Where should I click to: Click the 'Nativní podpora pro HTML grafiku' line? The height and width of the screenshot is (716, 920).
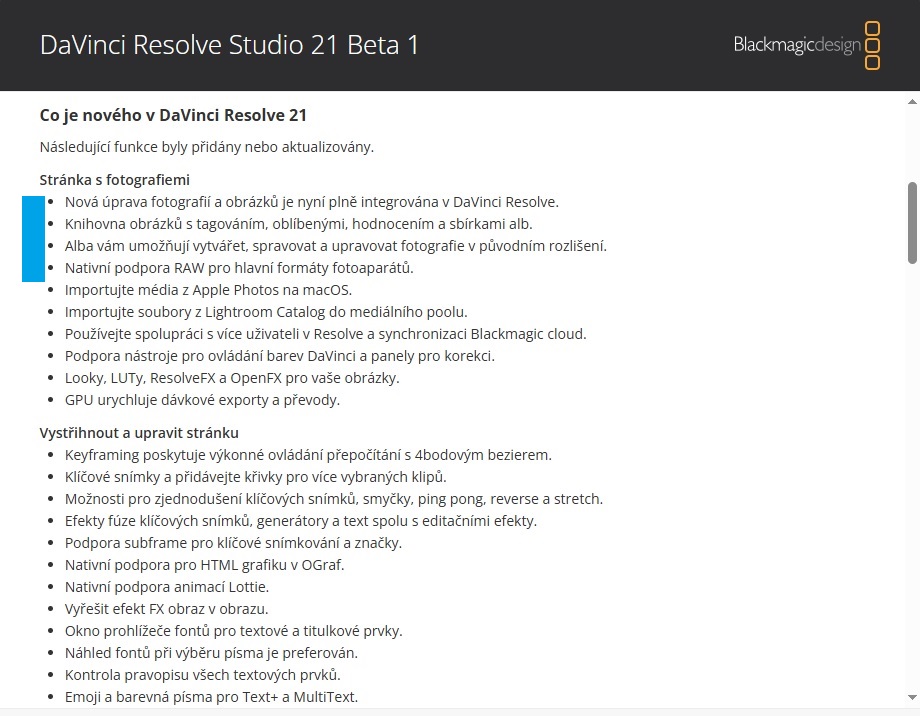[204, 565]
